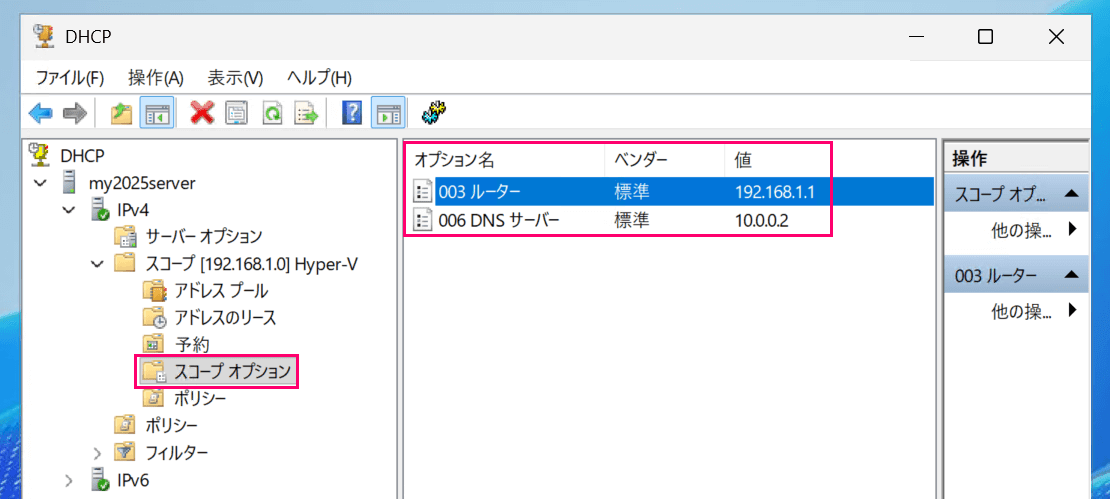Expand the IPv6 tree node
This screenshot has height=499, width=1110.
[x=69, y=481]
